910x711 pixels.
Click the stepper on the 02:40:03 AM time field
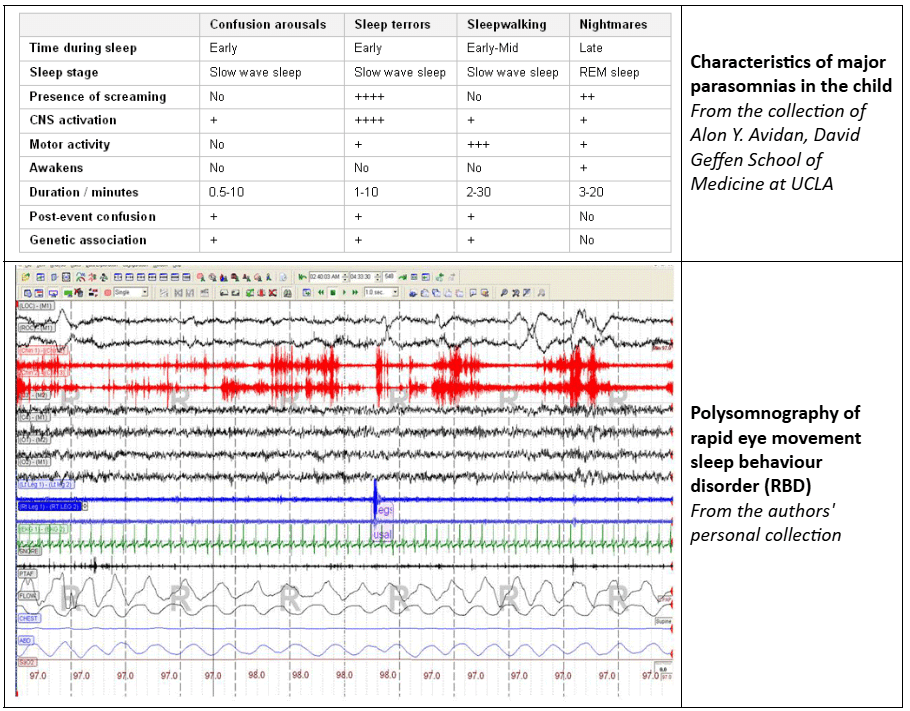tap(345, 277)
